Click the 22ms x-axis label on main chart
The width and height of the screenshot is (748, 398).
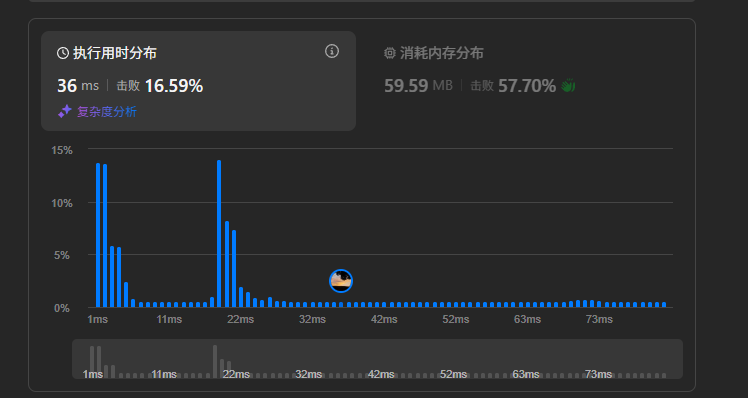tap(240, 319)
